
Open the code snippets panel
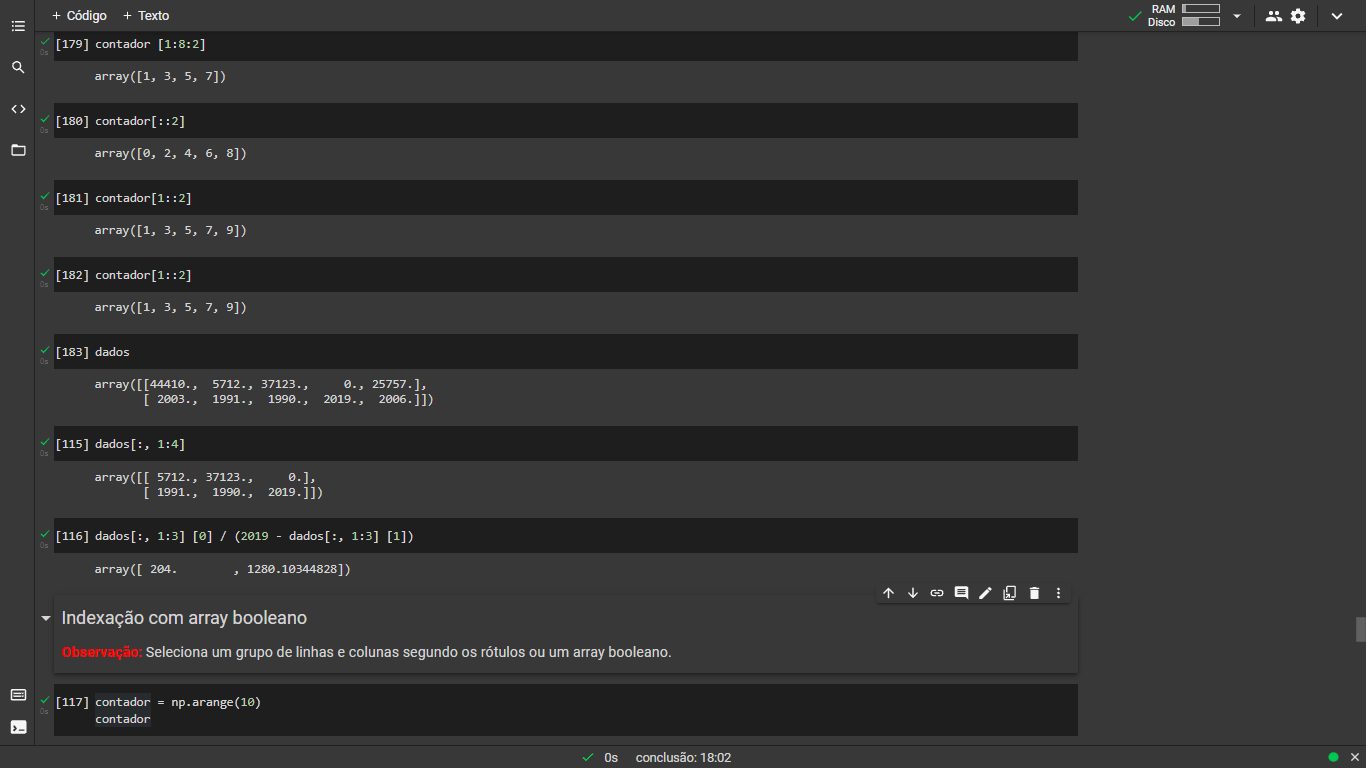[18, 109]
